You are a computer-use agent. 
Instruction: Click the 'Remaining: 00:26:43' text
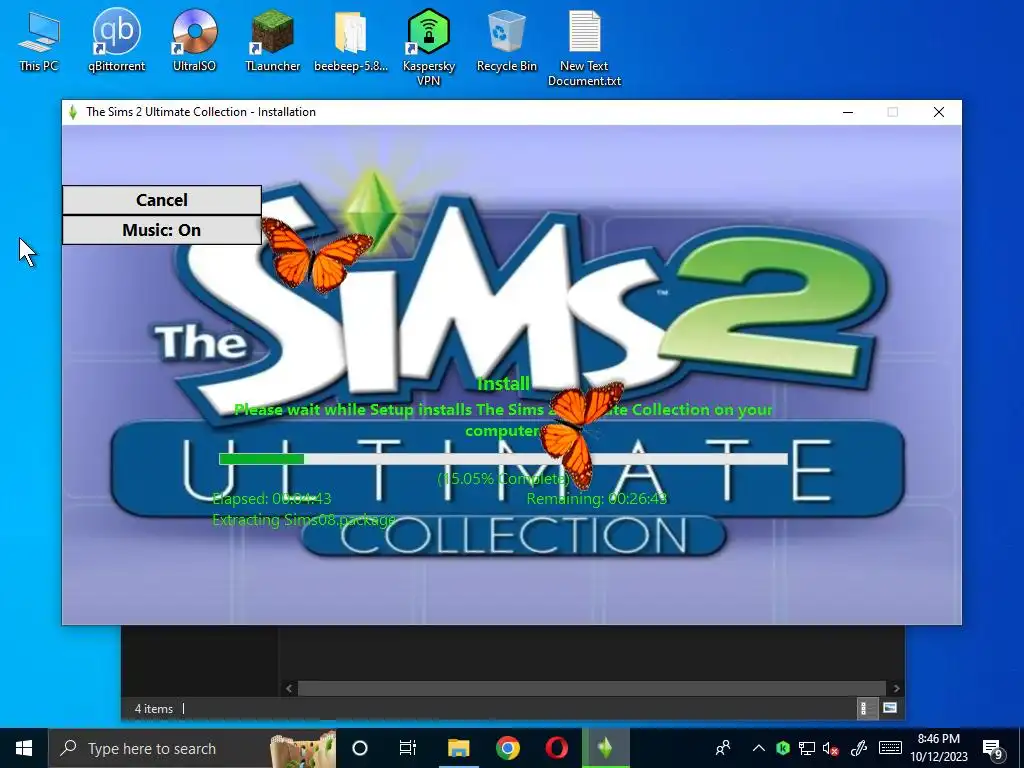point(597,499)
